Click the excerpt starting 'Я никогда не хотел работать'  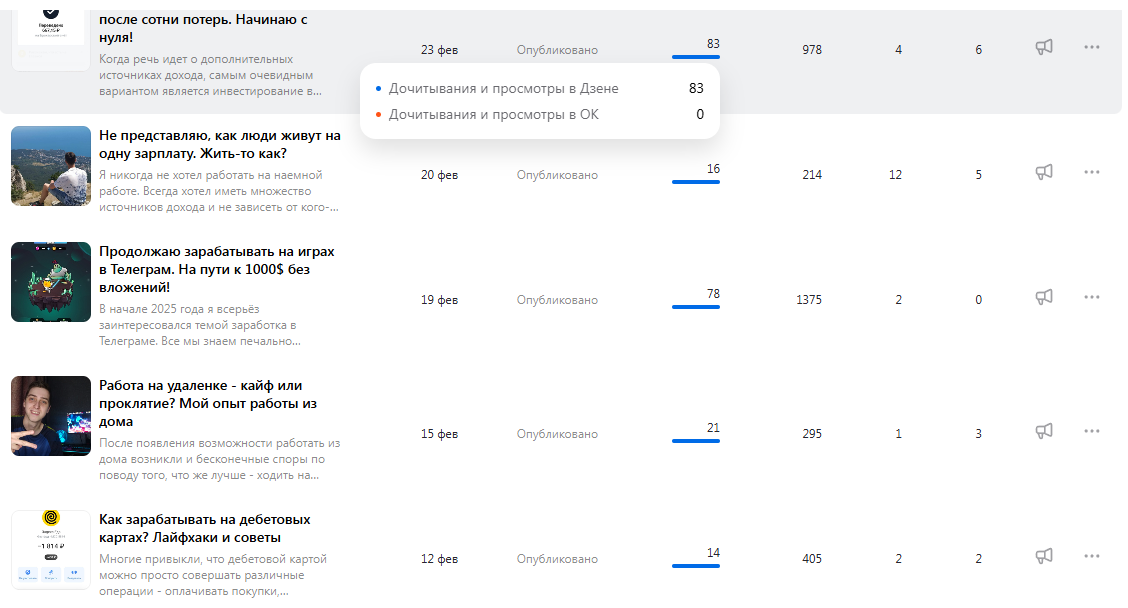click(x=219, y=191)
